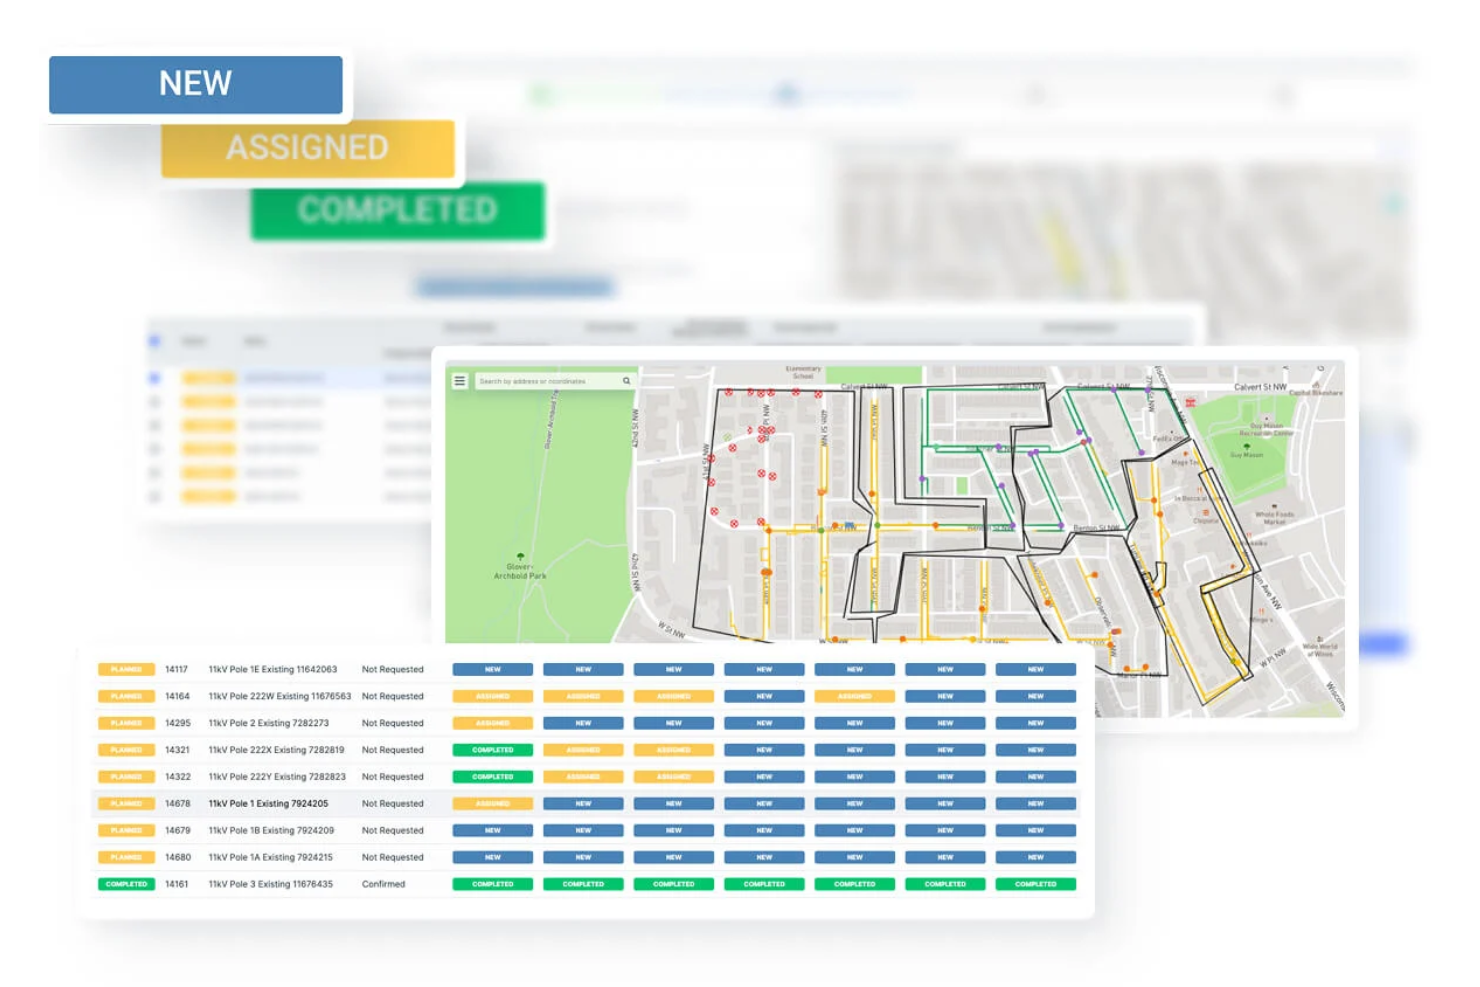Viewport: 1480px width, 987px height.
Task: Click PLANNED badge on row 14164
Action: click(126, 696)
